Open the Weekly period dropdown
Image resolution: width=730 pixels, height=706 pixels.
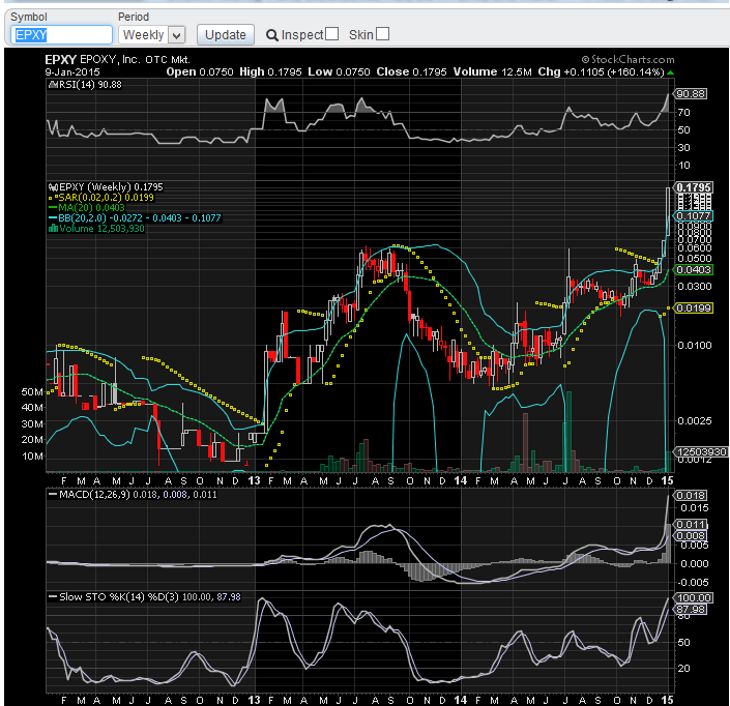coord(152,35)
